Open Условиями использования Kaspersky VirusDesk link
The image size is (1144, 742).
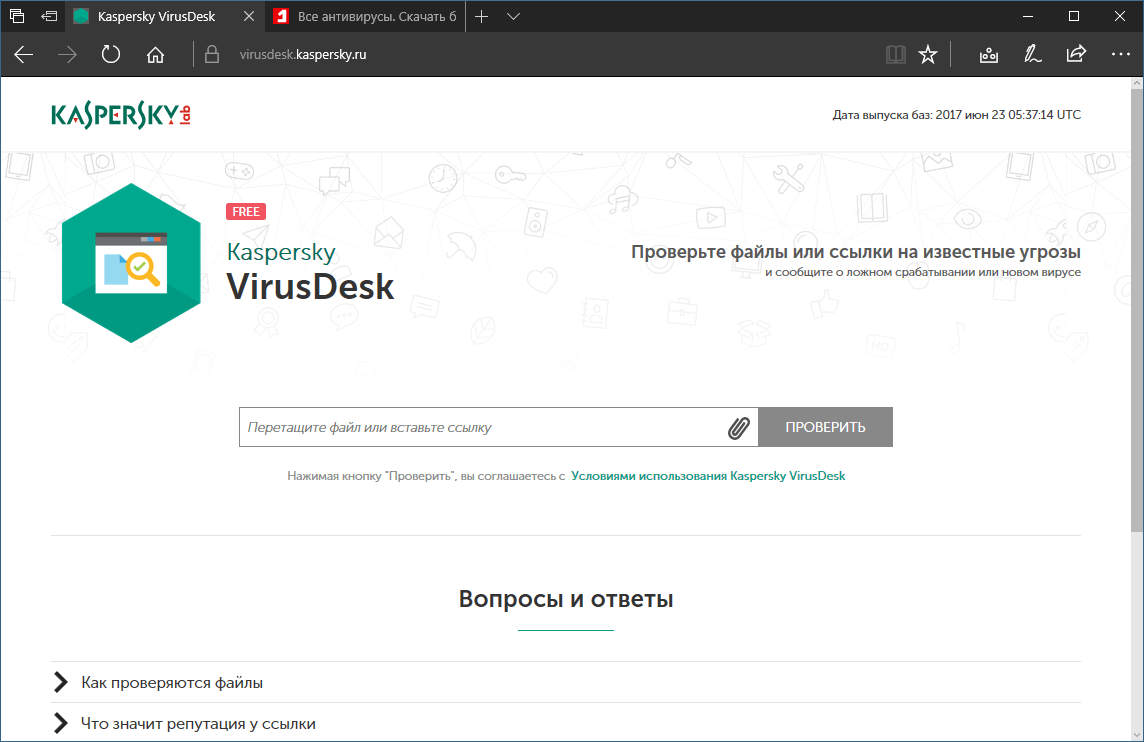708,476
